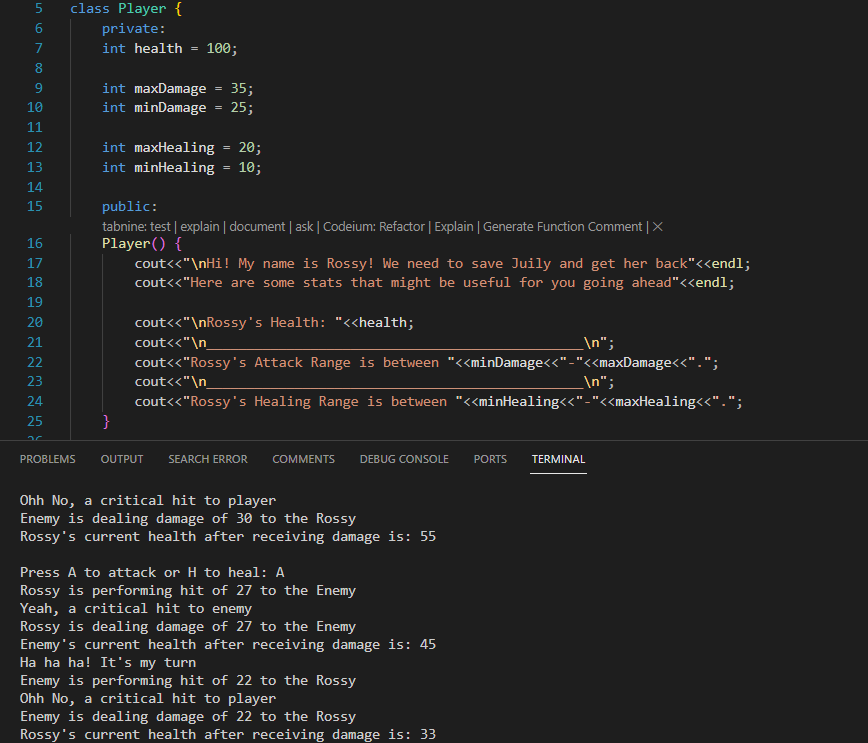Click the 'private:' access specifier
Screen dimensions: 868x743
point(133,28)
